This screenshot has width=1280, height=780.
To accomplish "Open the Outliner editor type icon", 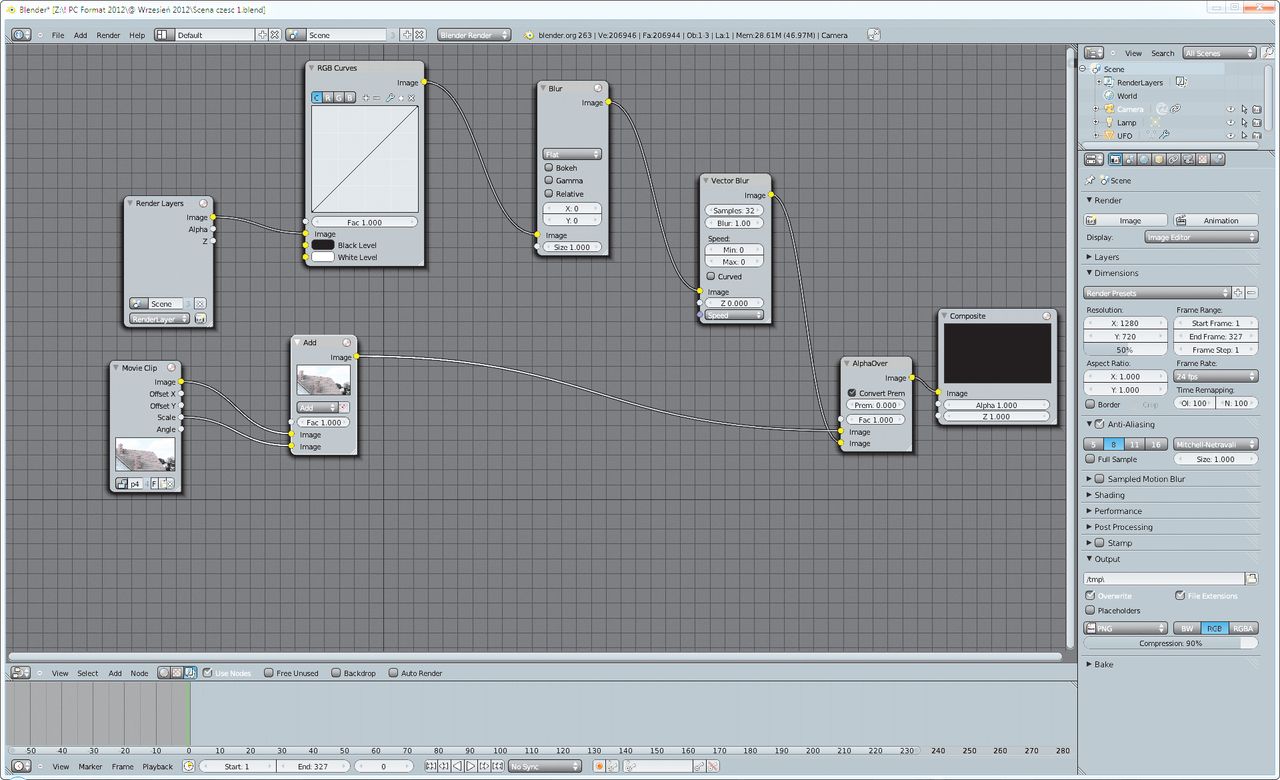I will point(1094,53).
